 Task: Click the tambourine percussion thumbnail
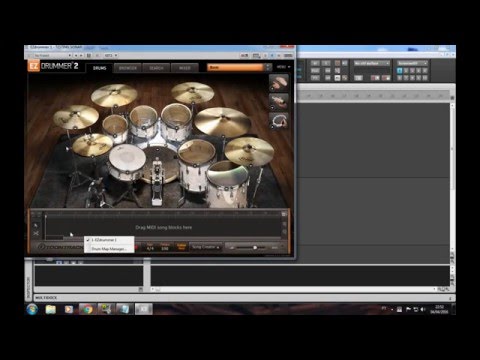pyautogui.click(x=278, y=121)
